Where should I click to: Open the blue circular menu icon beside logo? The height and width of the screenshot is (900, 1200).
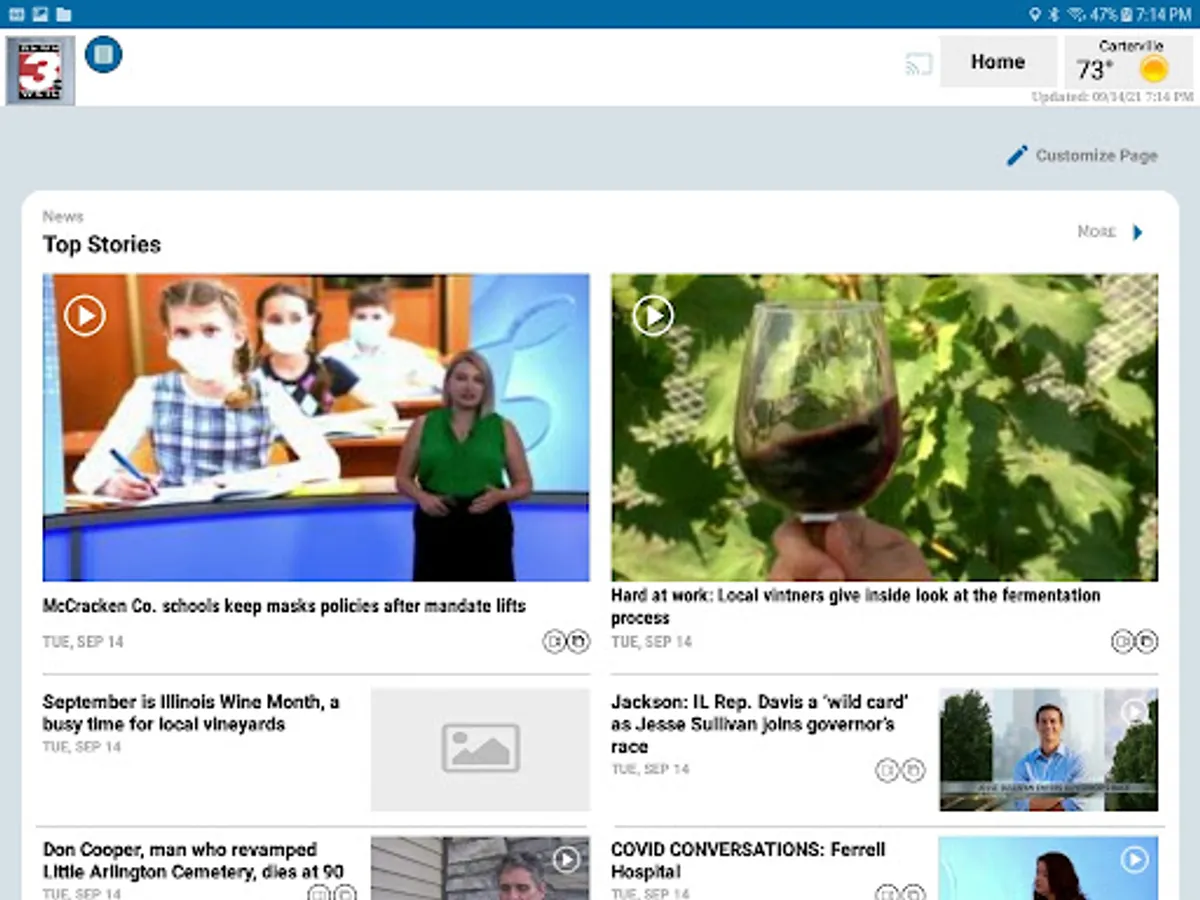(104, 54)
